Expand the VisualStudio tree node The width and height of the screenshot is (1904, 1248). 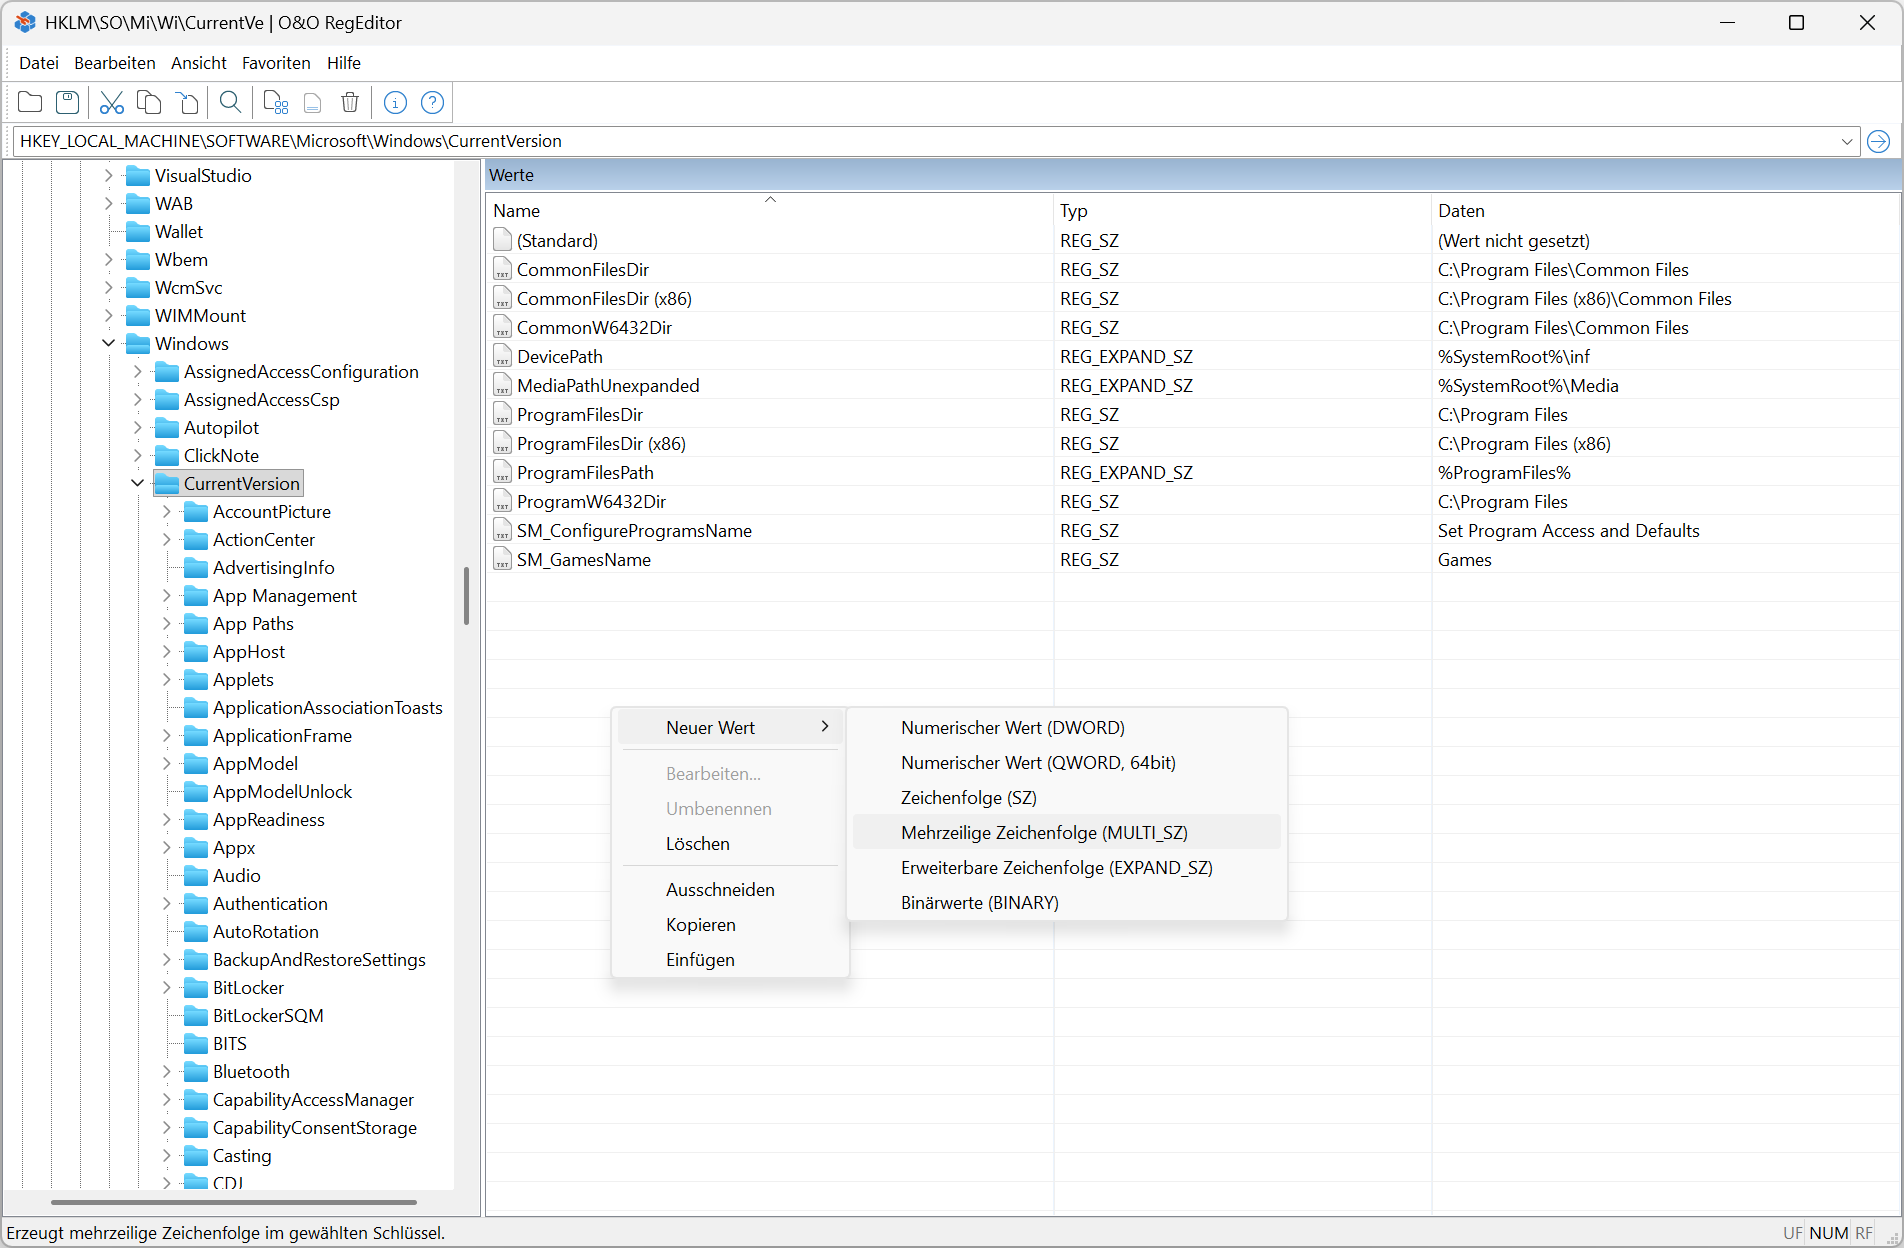[108, 176]
